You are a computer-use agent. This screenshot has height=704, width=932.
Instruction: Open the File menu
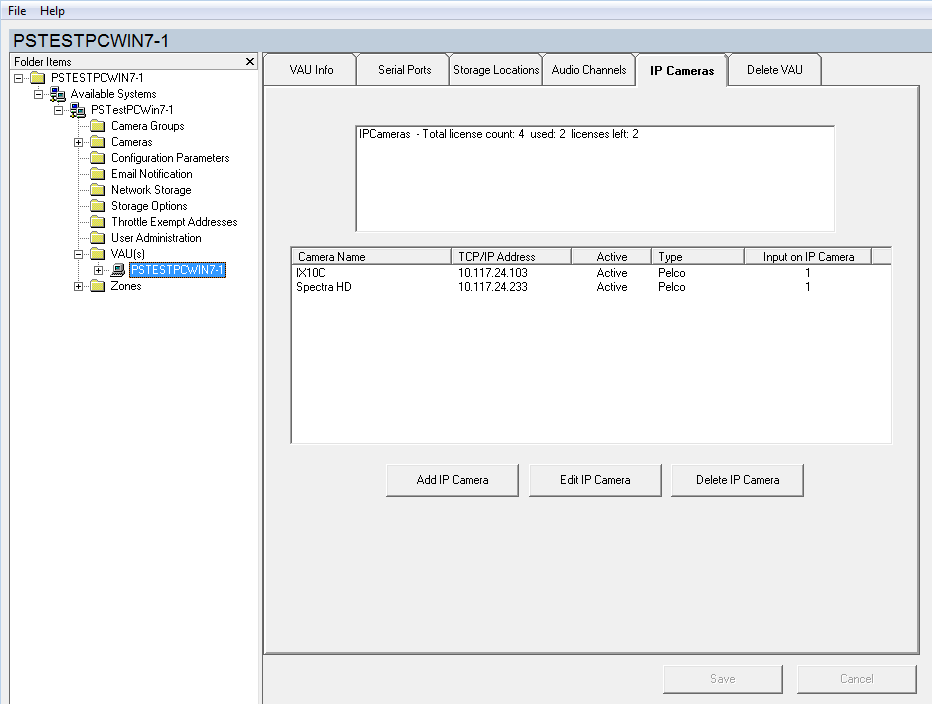(17, 11)
